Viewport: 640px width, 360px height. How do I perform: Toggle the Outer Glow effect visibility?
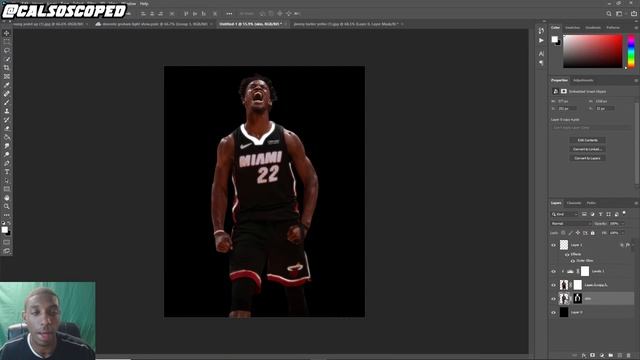click(x=572, y=260)
